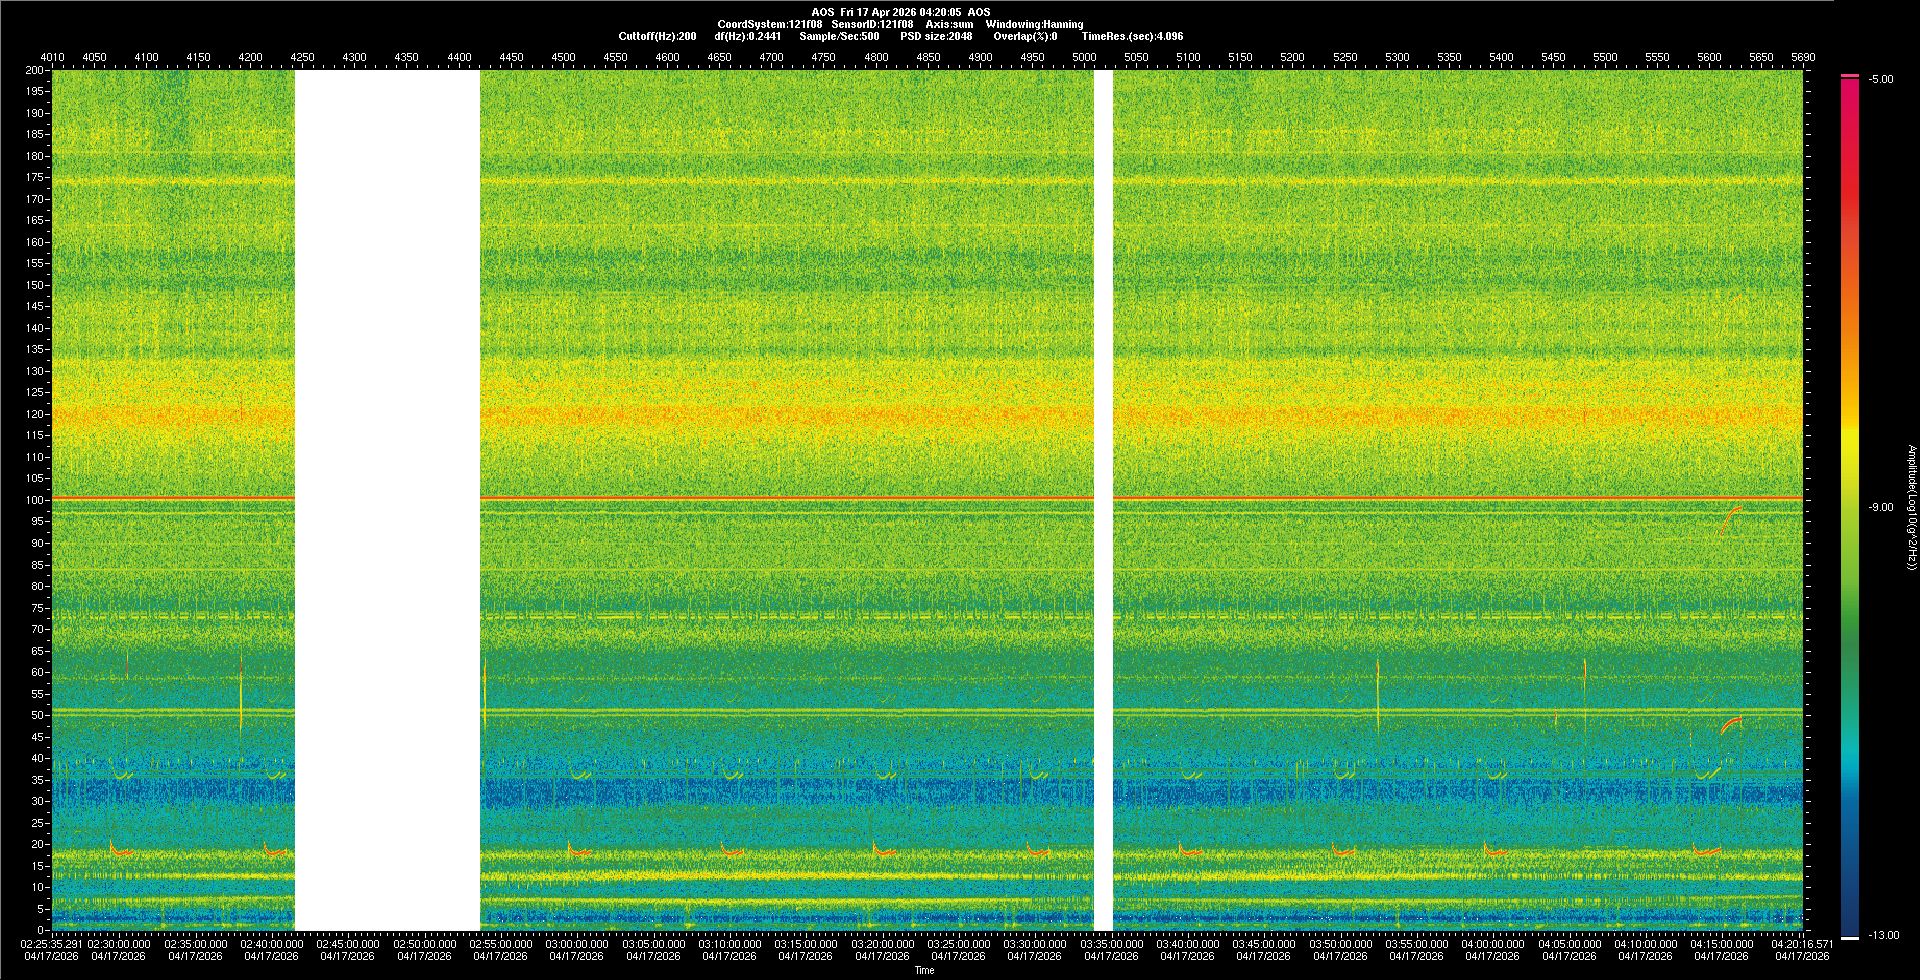1920x980 pixels.
Task: Click the 03:00:00.000 time axis label
Action: 577,944
